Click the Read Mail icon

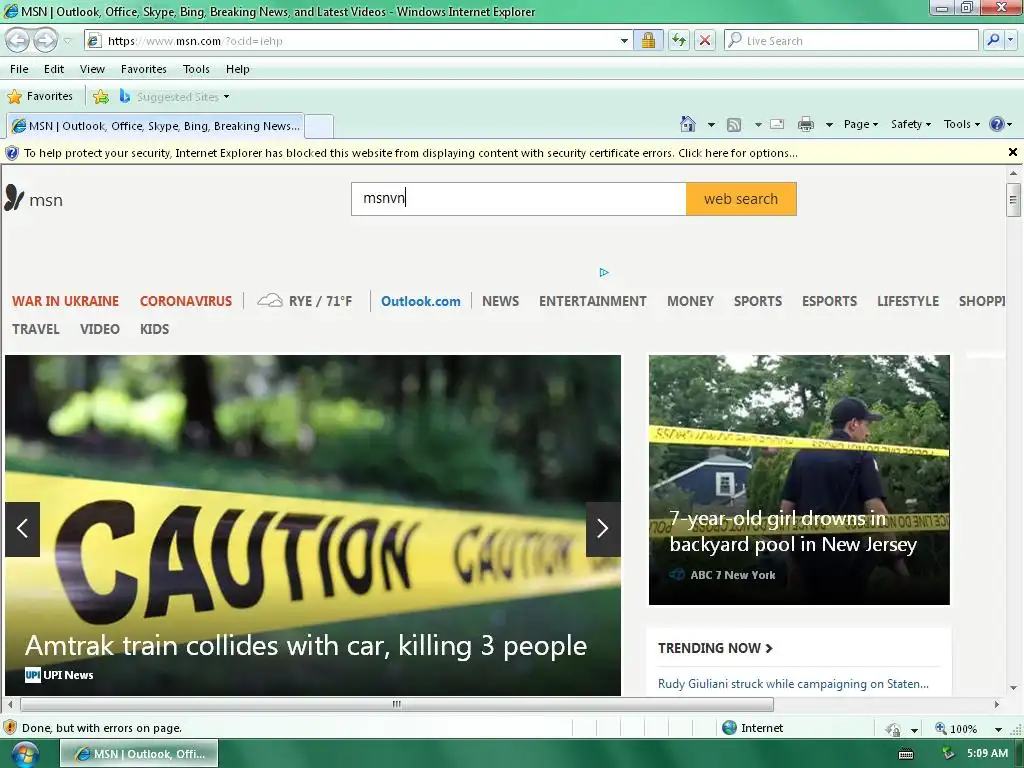(777, 124)
